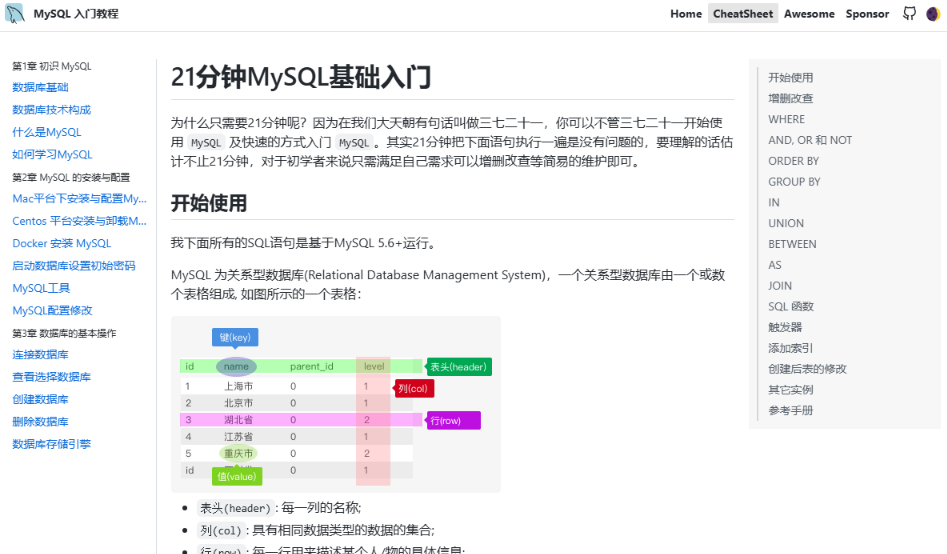Jump to 触发器 in table of contents
This screenshot has height=554, width=947.
(x=785, y=327)
